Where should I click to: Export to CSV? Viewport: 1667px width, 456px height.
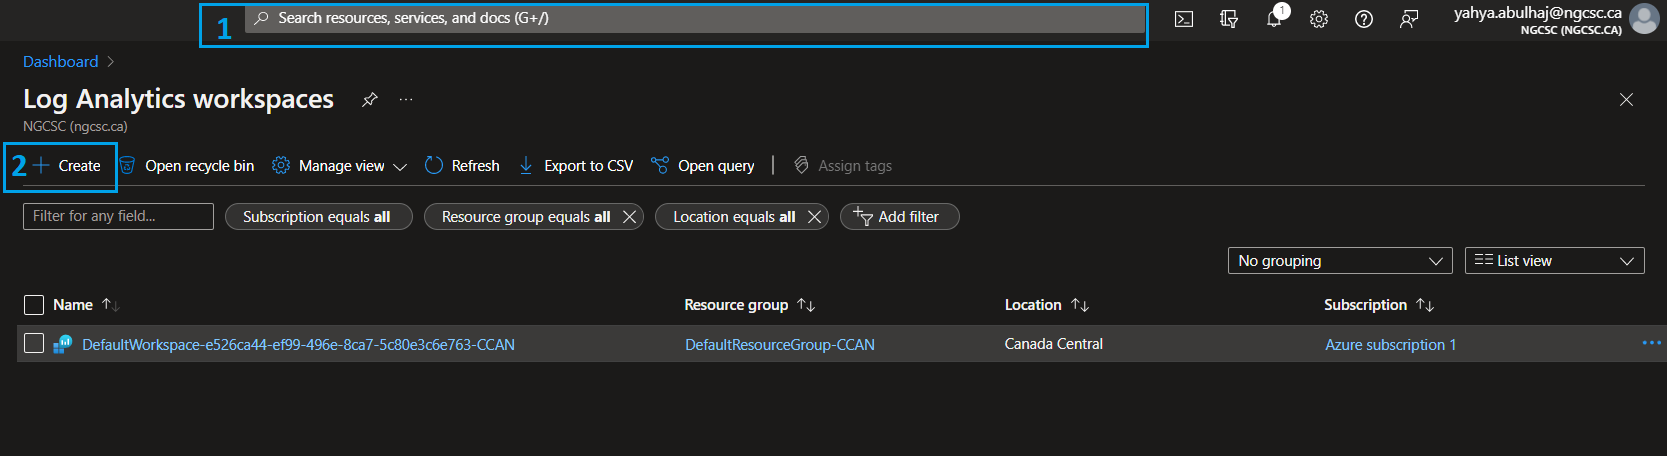tap(576, 166)
